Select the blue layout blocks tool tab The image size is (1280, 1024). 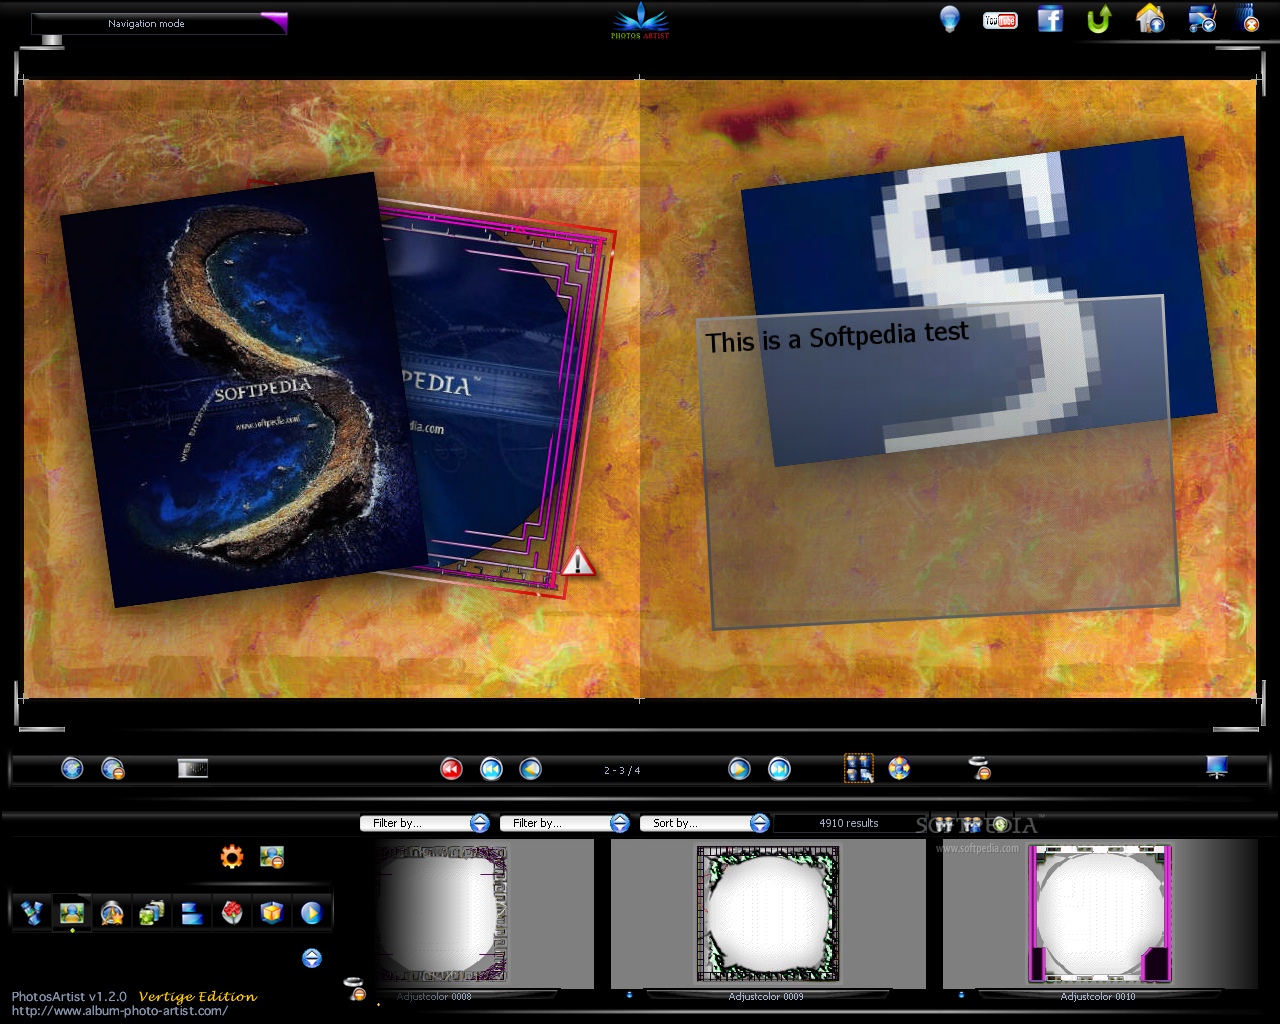click(x=192, y=912)
